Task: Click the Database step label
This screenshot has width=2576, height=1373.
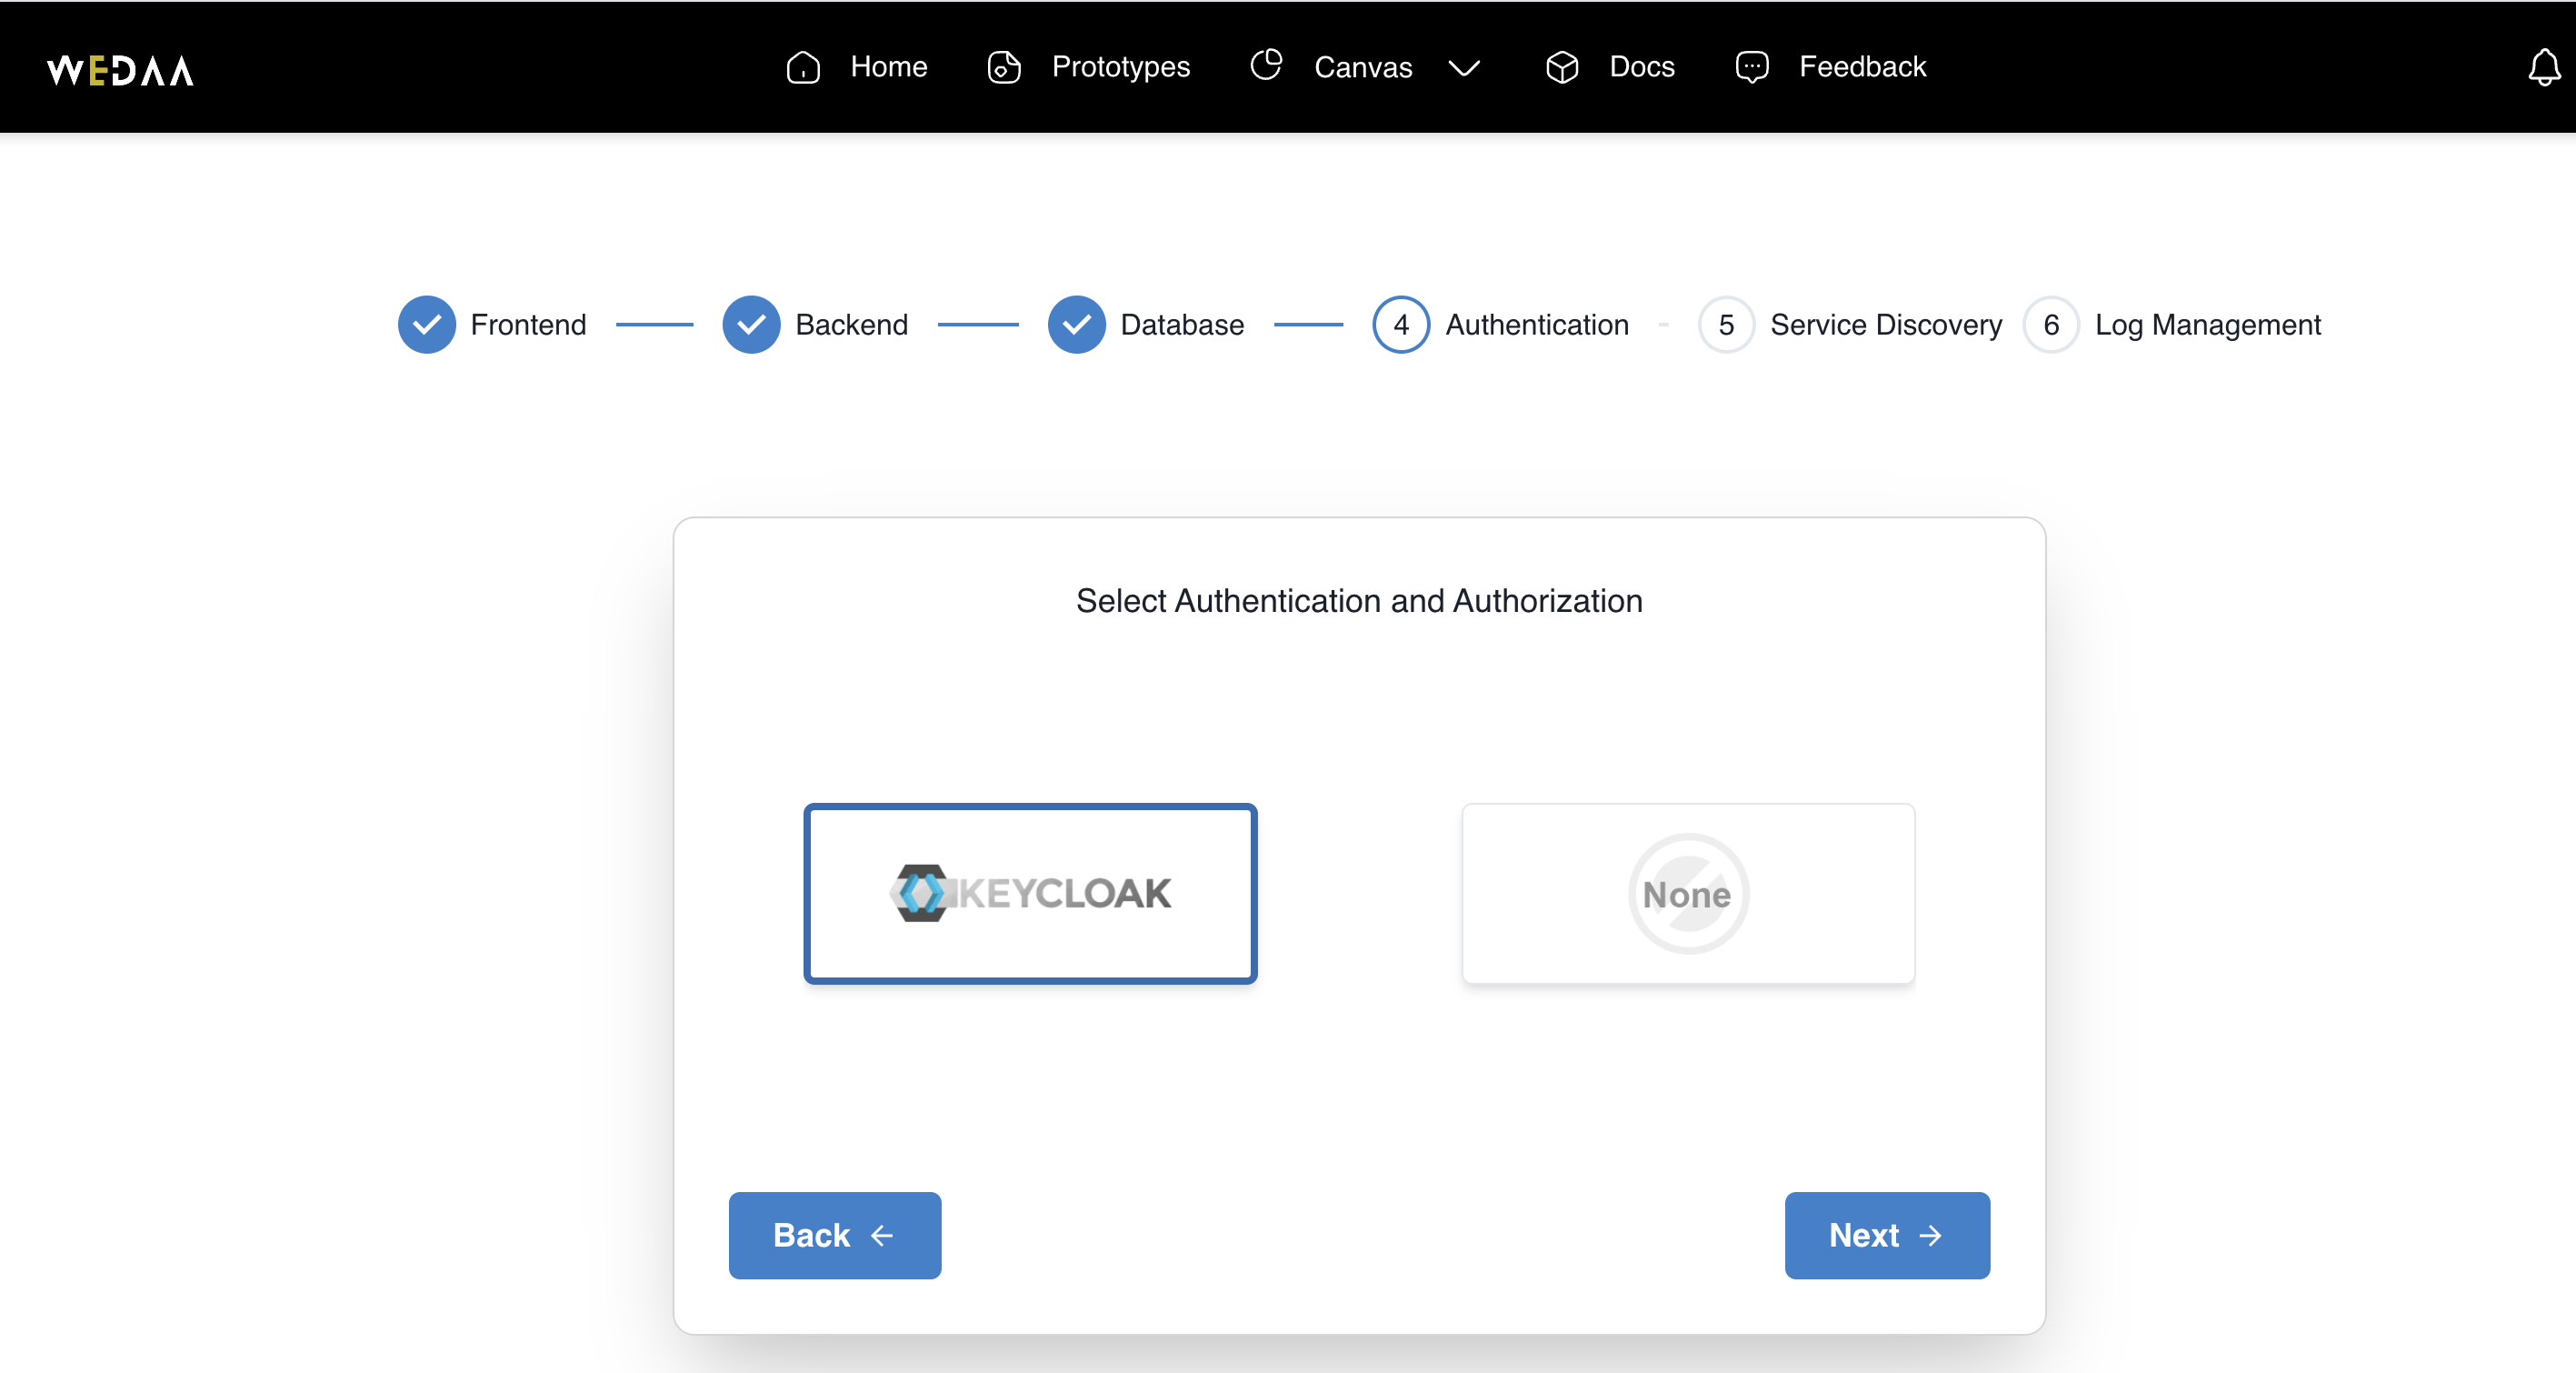Action: point(1182,325)
